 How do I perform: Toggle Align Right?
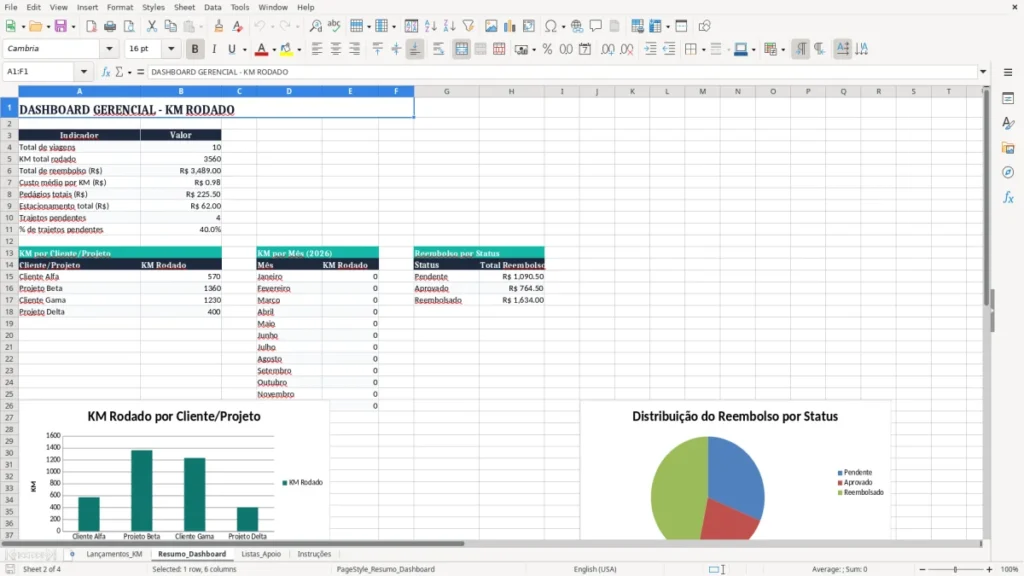[355, 49]
